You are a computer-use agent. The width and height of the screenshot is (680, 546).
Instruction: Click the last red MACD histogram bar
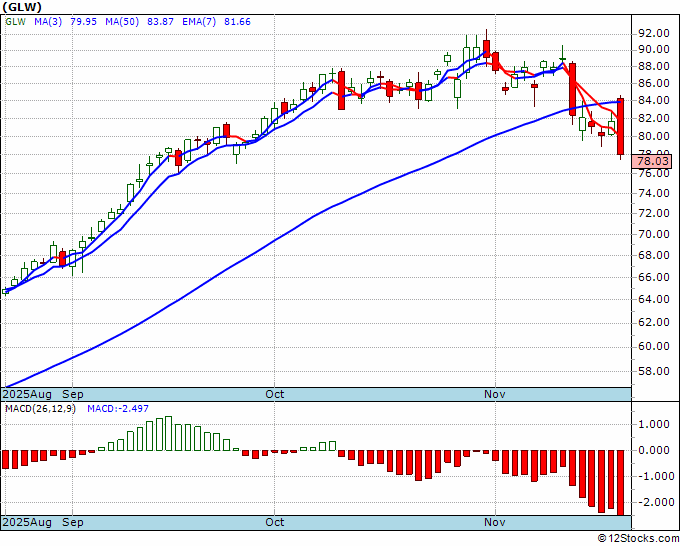[x=621, y=483]
